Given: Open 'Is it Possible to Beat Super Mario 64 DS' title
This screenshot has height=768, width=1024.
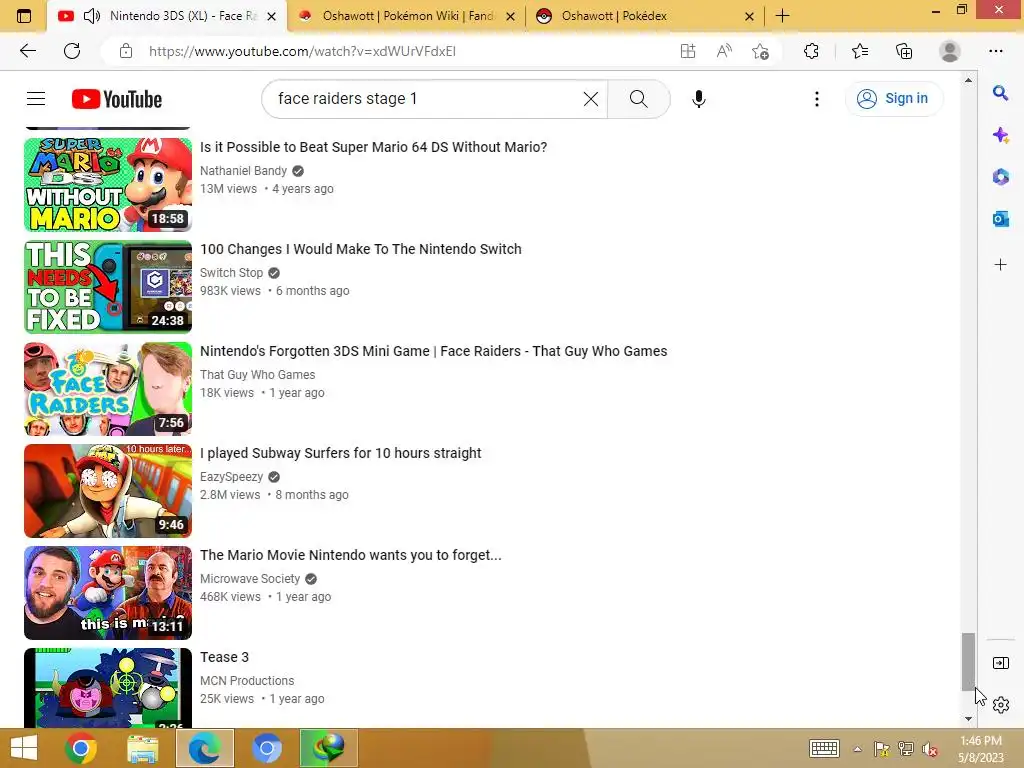Looking at the screenshot, I should [x=374, y=147].
